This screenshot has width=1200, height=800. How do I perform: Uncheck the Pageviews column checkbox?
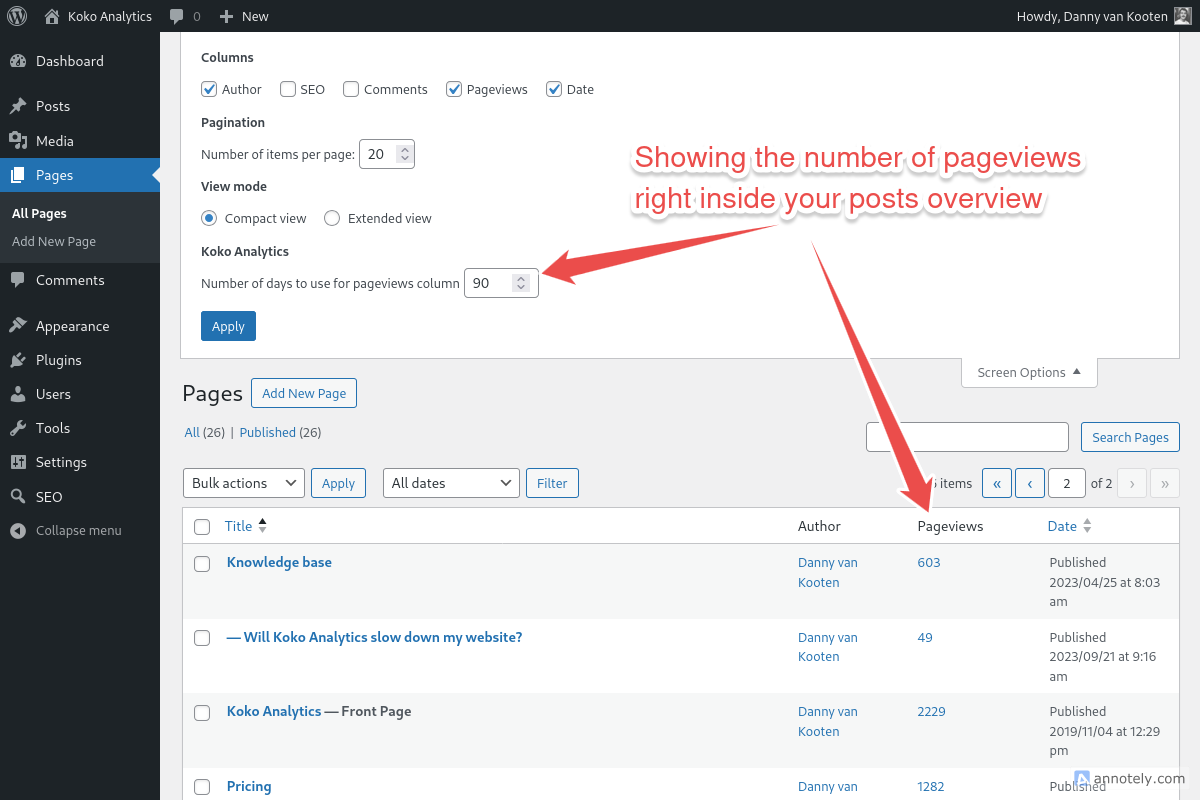point(454,89)
